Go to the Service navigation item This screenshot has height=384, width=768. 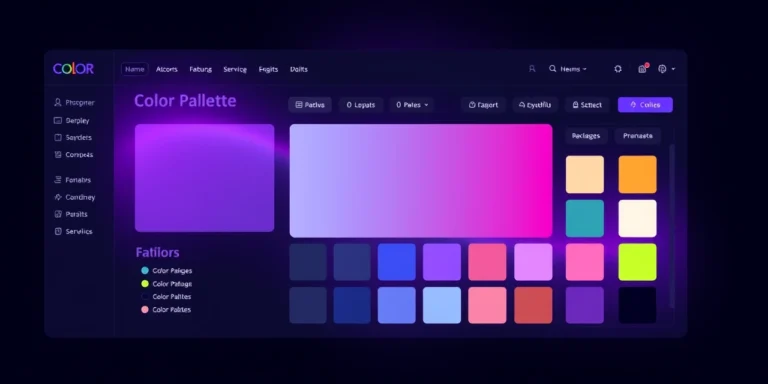tap(235, 69)
